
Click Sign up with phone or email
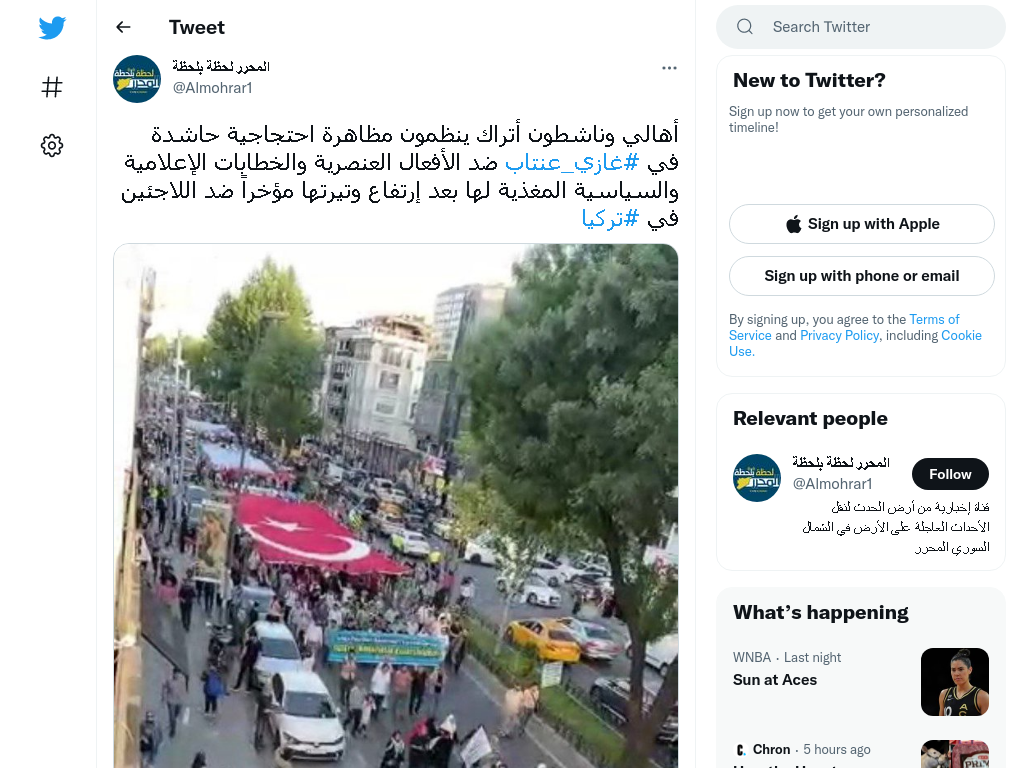(x=861, y=276)
